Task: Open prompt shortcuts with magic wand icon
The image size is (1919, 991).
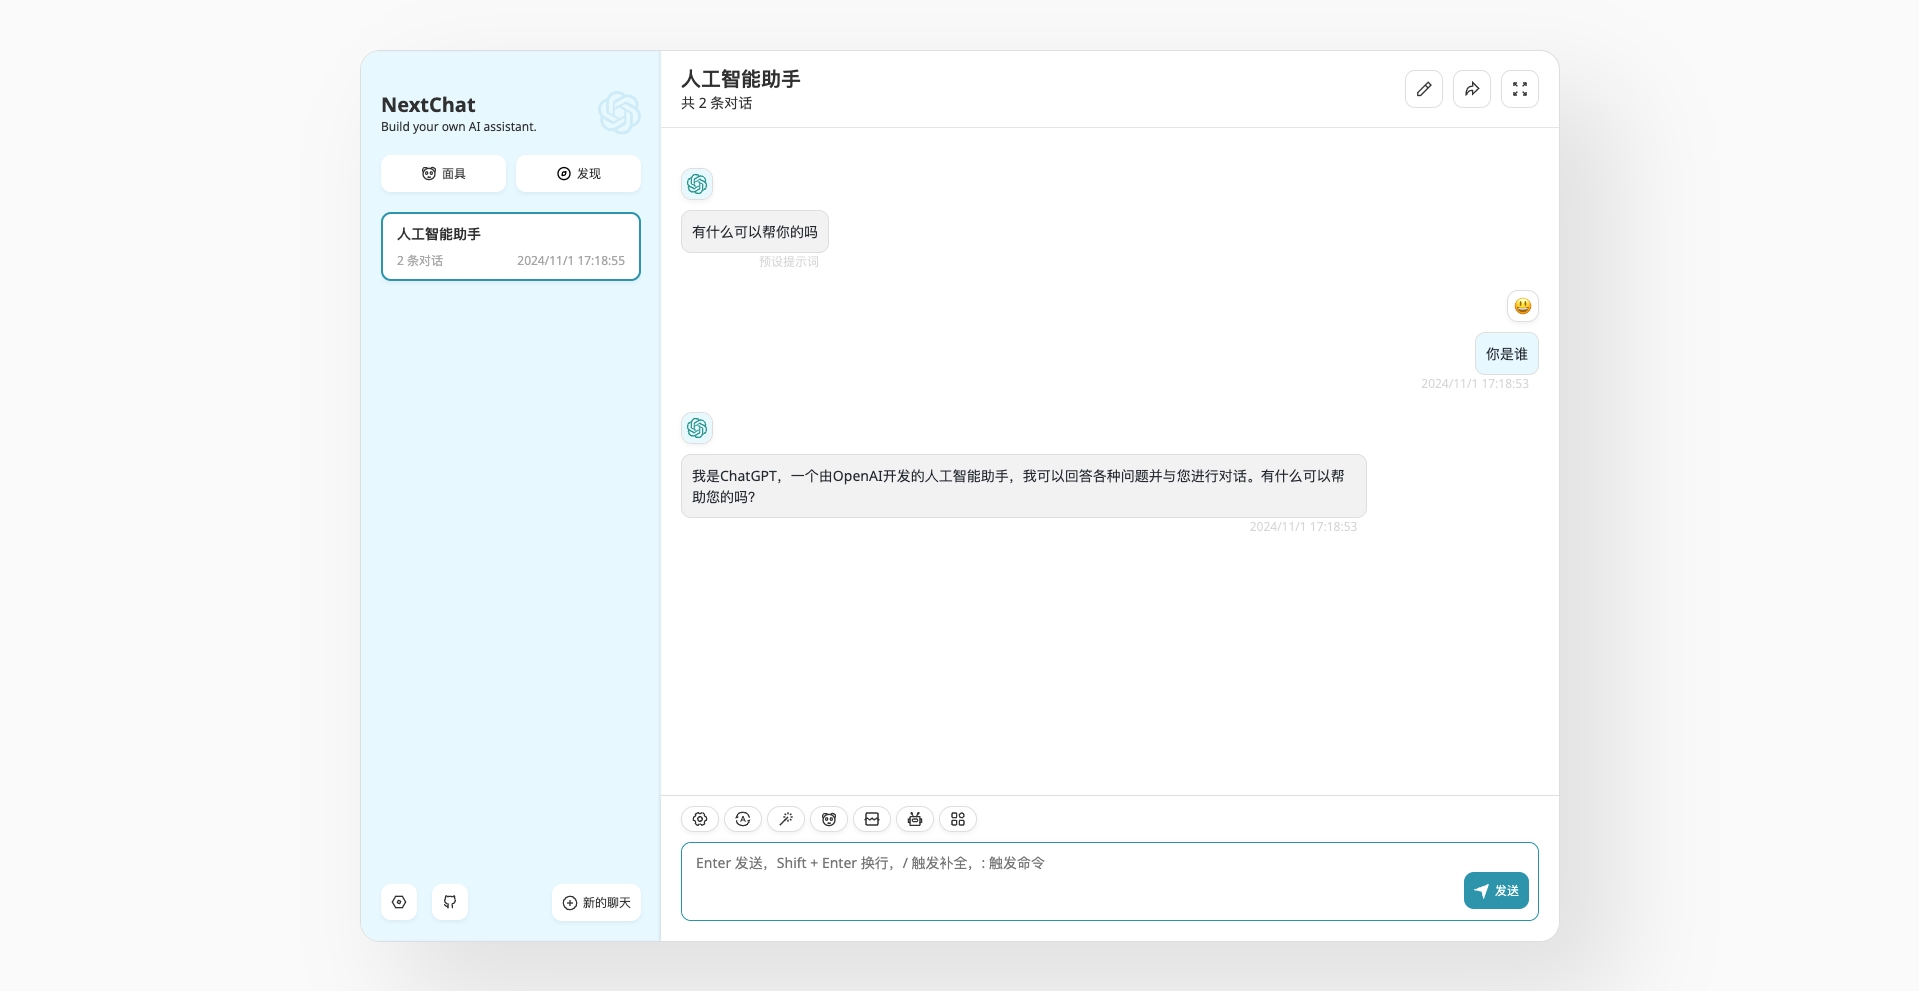Action: click(786, 819)
